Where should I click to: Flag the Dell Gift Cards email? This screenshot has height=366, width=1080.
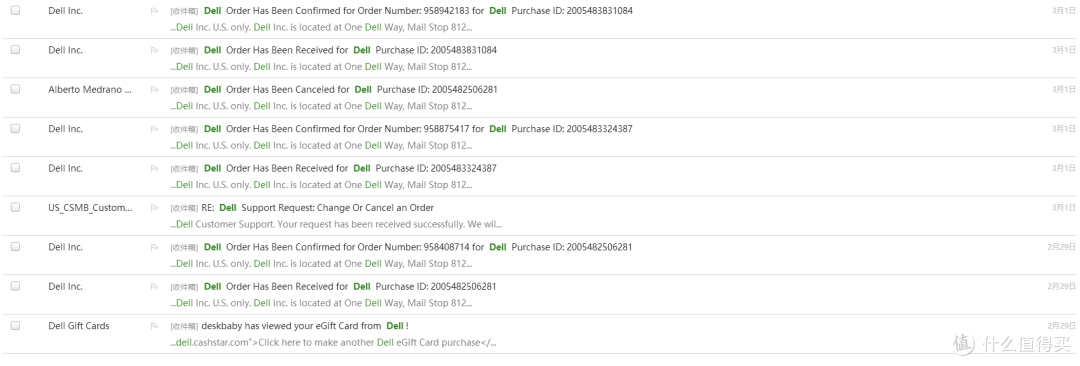click(x=154, y=326)
